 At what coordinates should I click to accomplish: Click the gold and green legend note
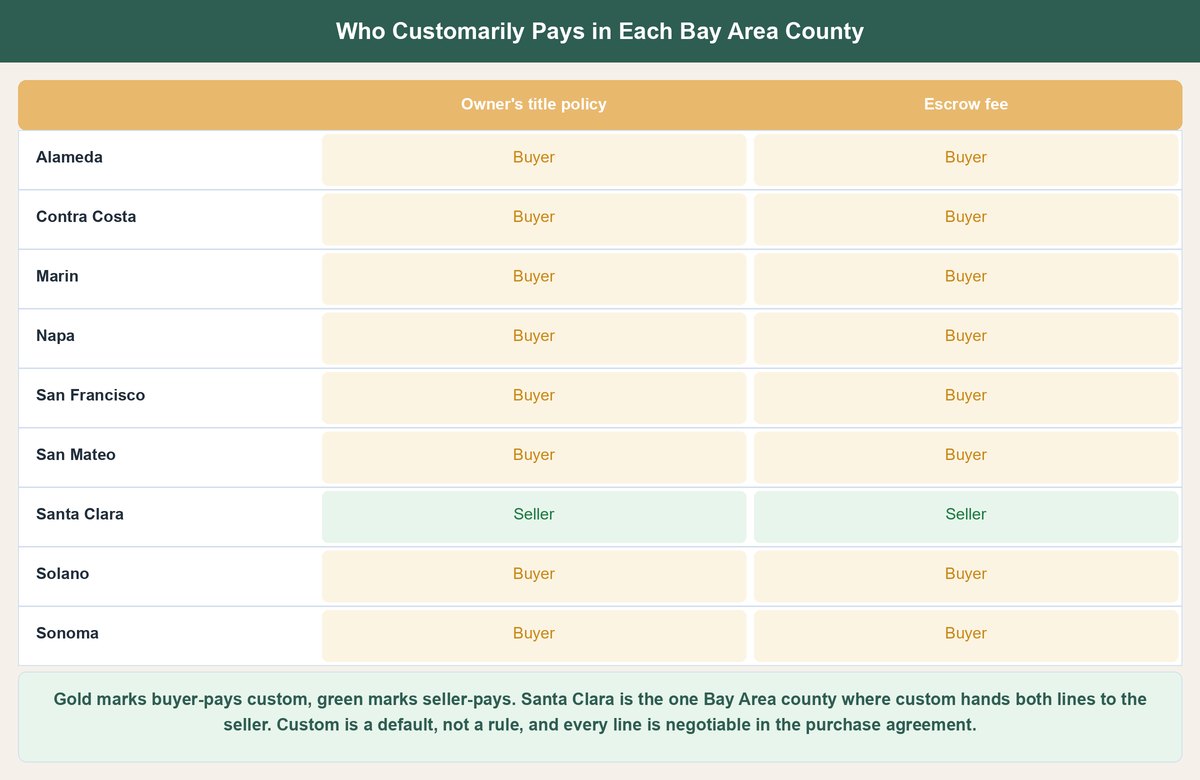600,712
